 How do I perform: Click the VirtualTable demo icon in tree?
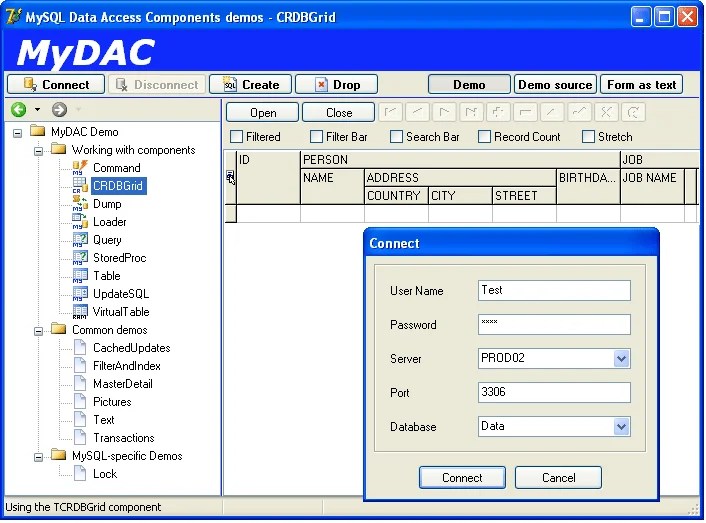[x=80, y=312]
